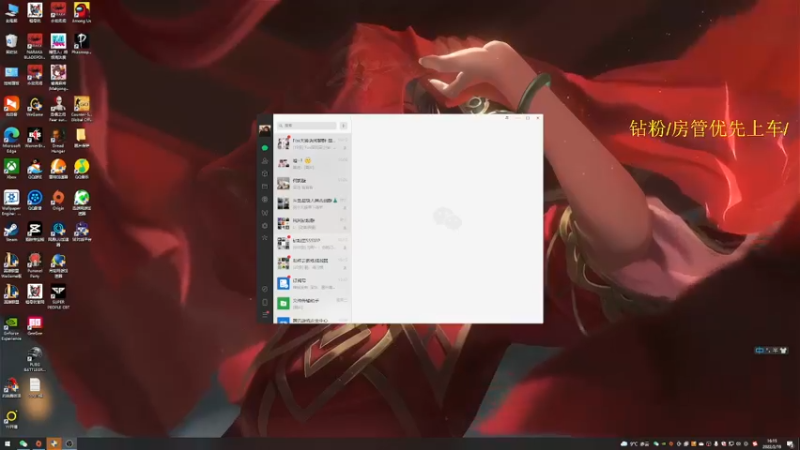Open the Chat Files folder icon in WeChat
Viewport: 800px width, 450px height.
[x=264, y=187]
